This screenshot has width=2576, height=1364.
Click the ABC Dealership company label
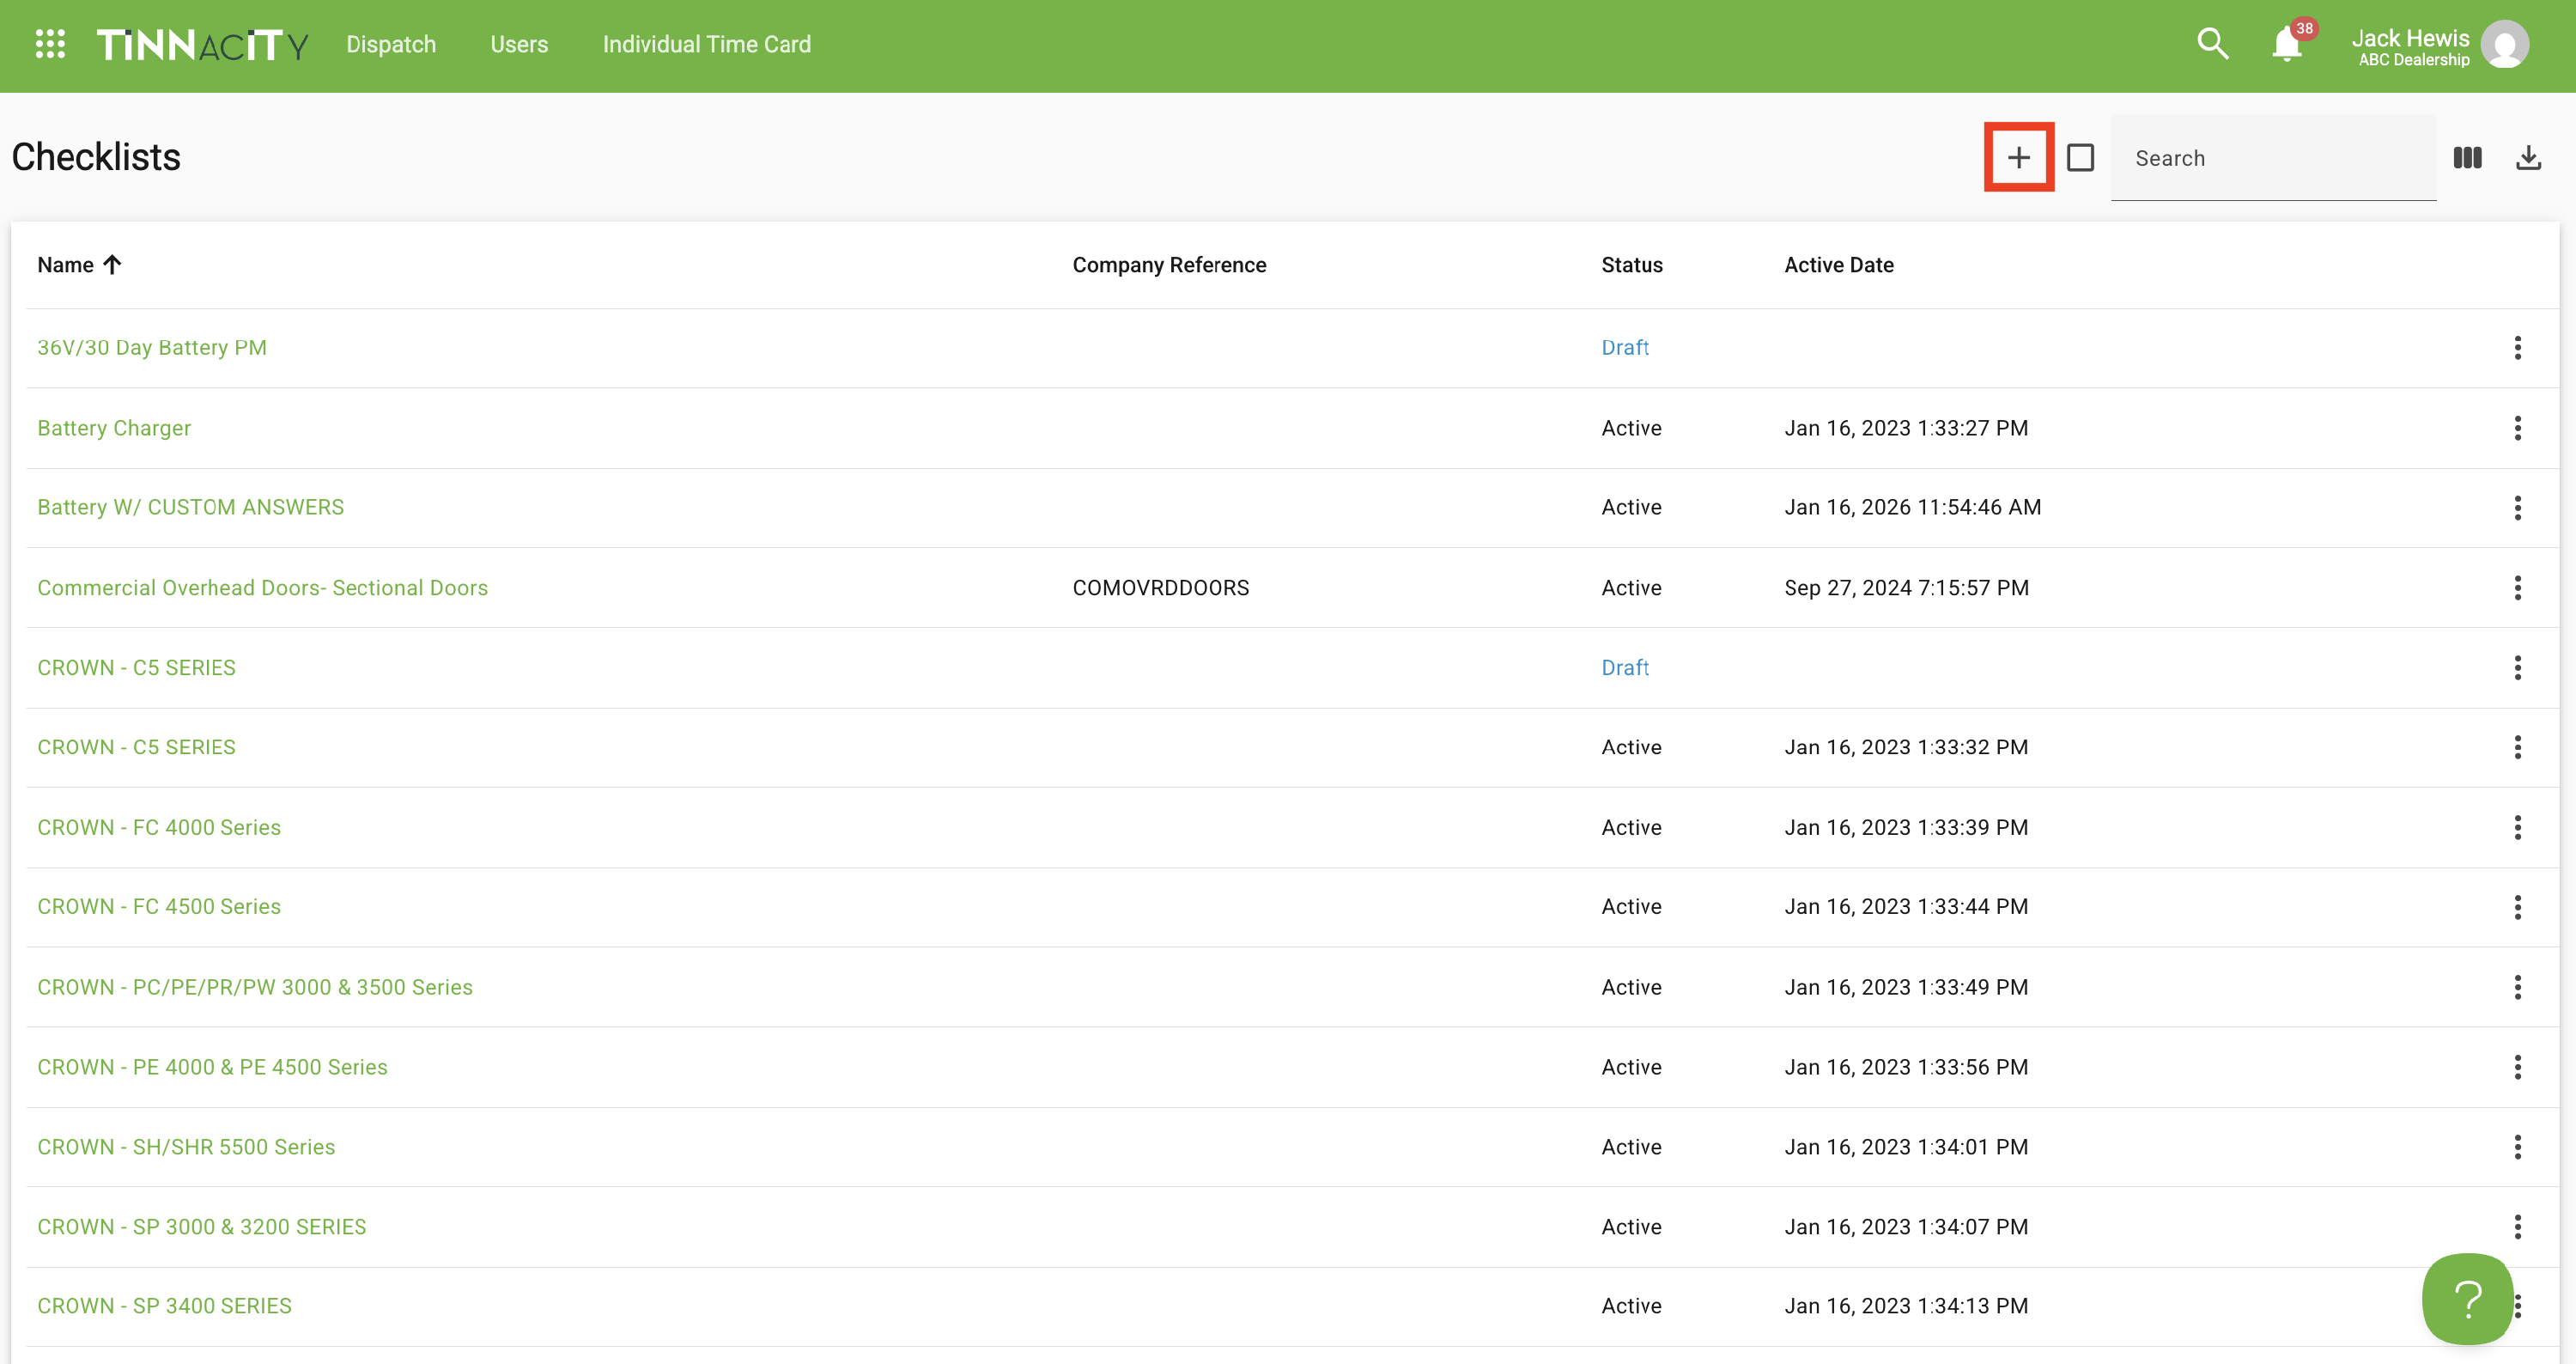click(x=2413, y=60)
